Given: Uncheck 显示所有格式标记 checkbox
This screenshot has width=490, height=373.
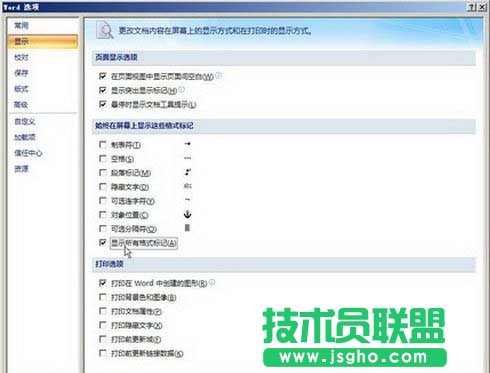Looking at the screenshot, I should pyautogui.click(x=103, y=243).
